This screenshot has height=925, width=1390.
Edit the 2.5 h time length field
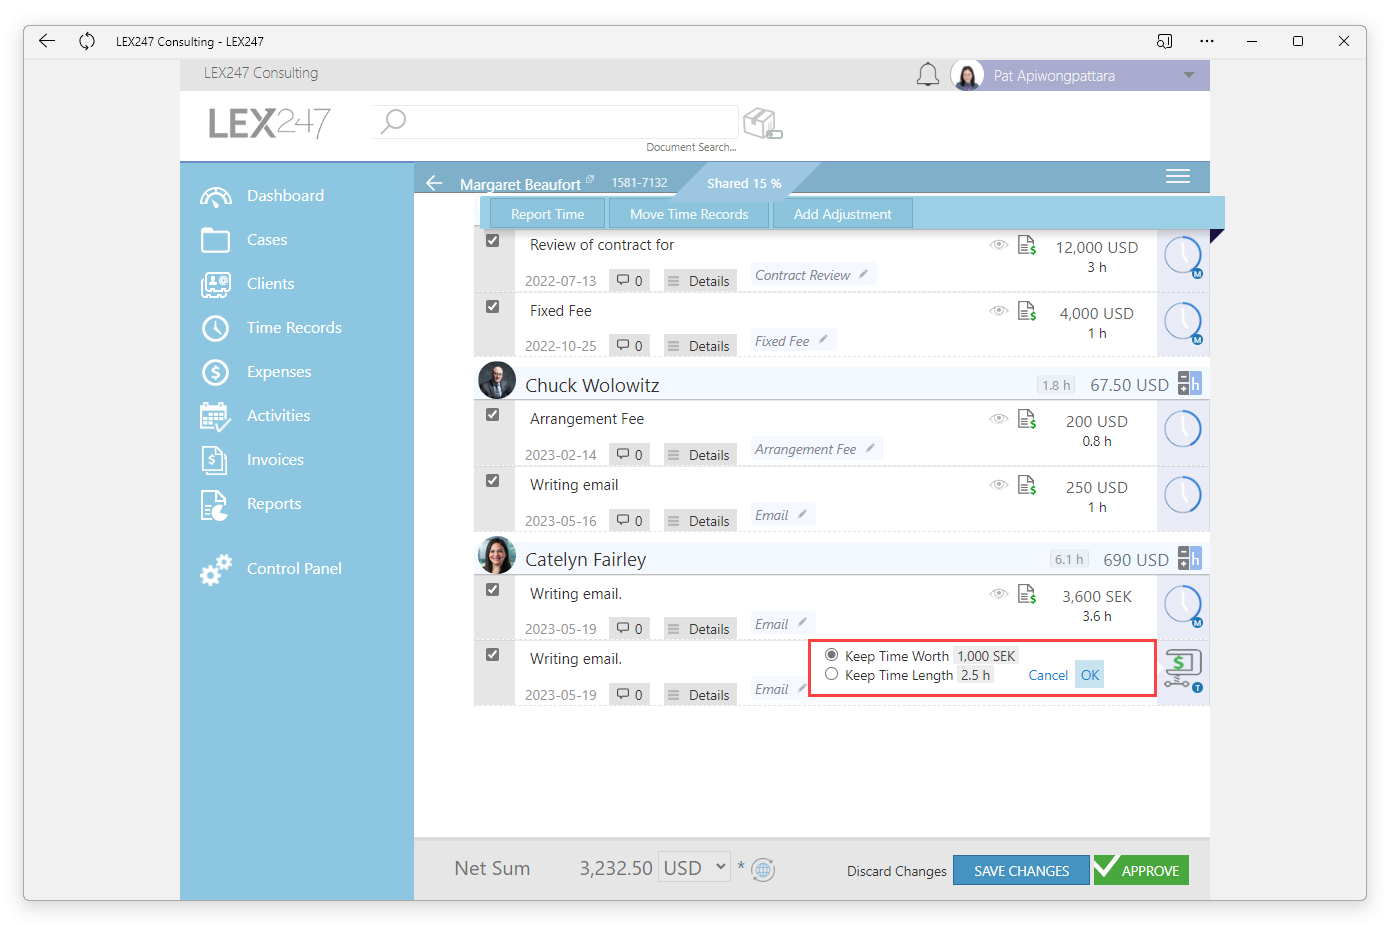pos(976,675)
